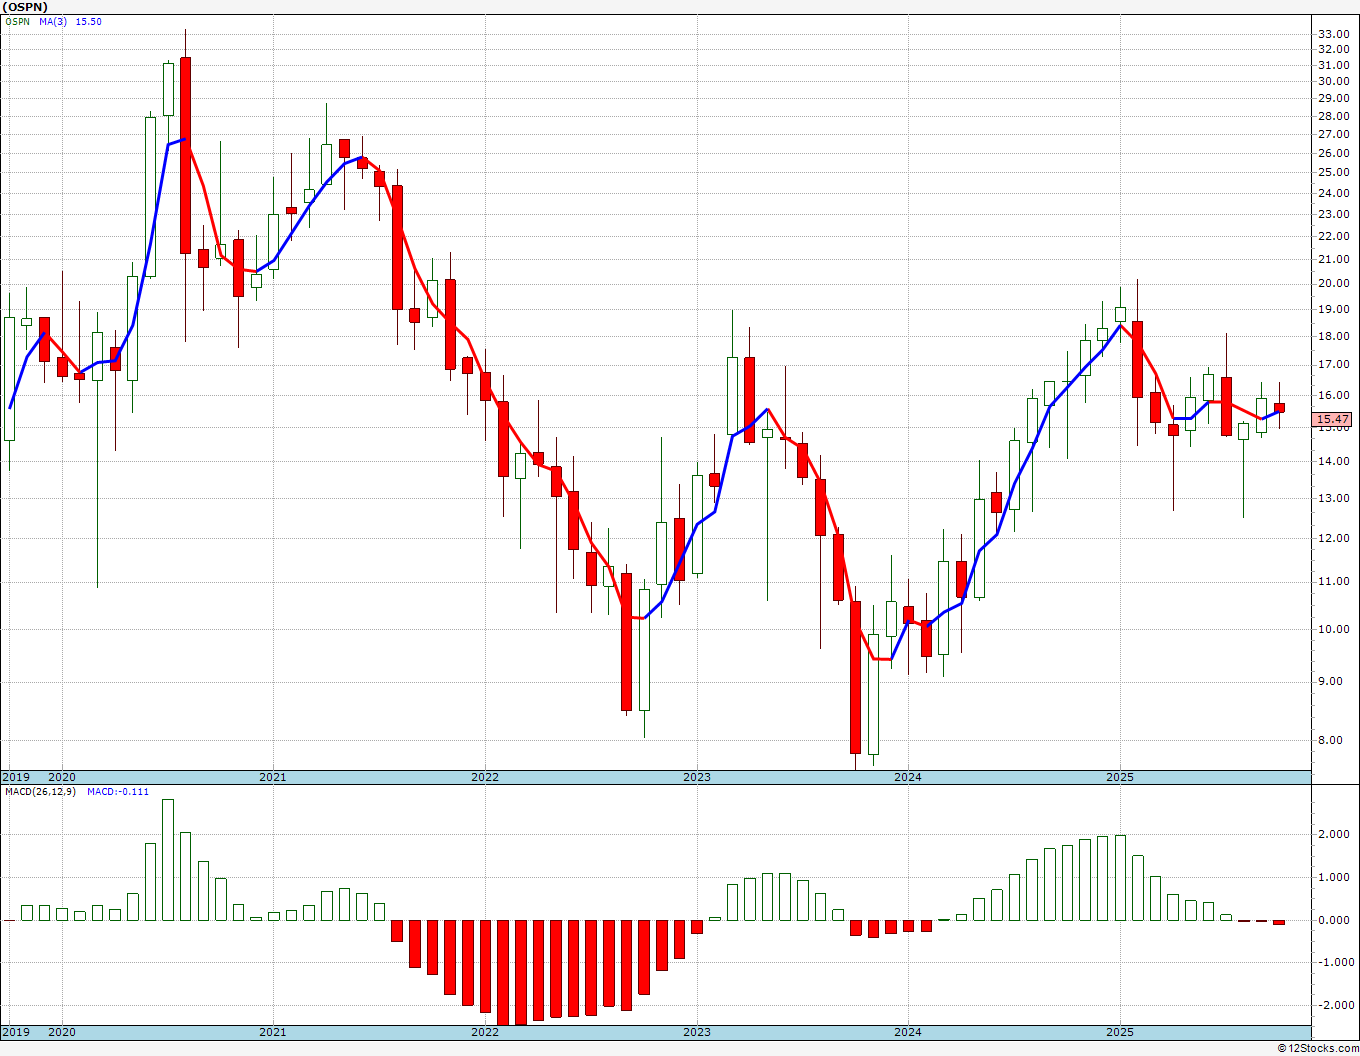Click the 18.00 price axis label
The height and width of the screenshot is (1056, 1360).
1334,337
